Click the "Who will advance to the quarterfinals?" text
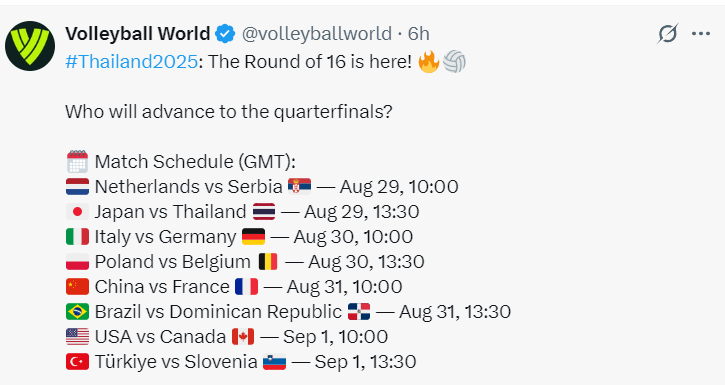The image size is (725, 385). click(x=229, y=112)
